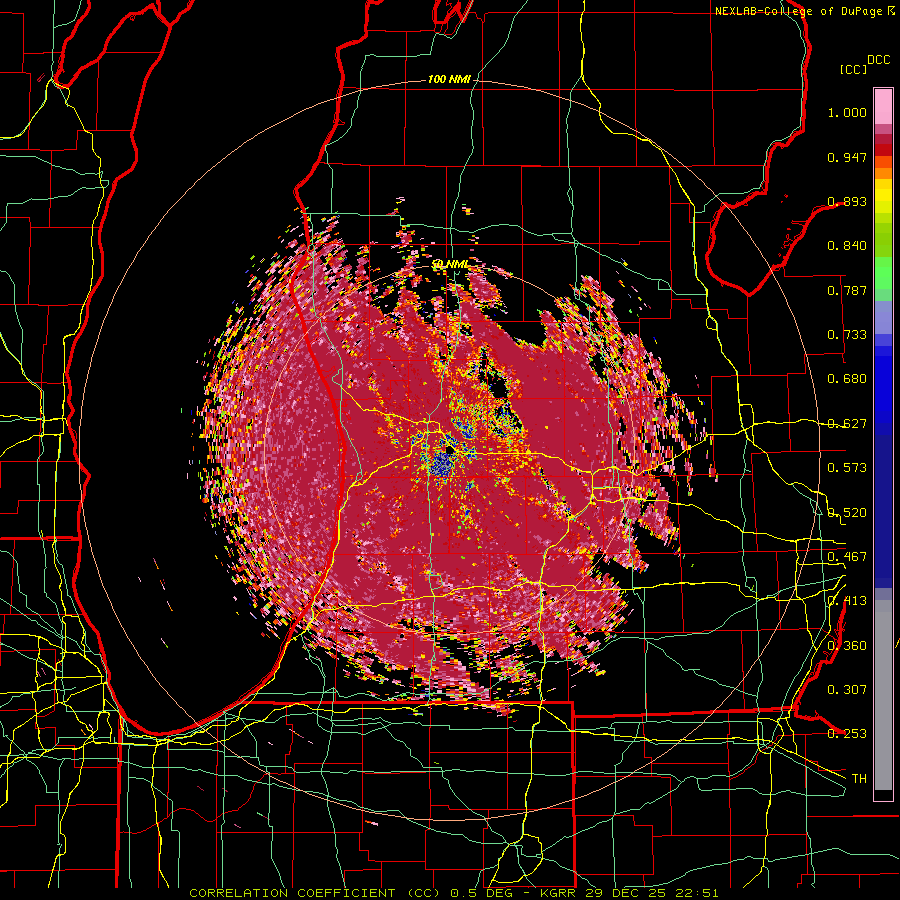
Task: Click the light pink color bar segment at 1.000
Action: pyautogui.click(x=883, y=107)
